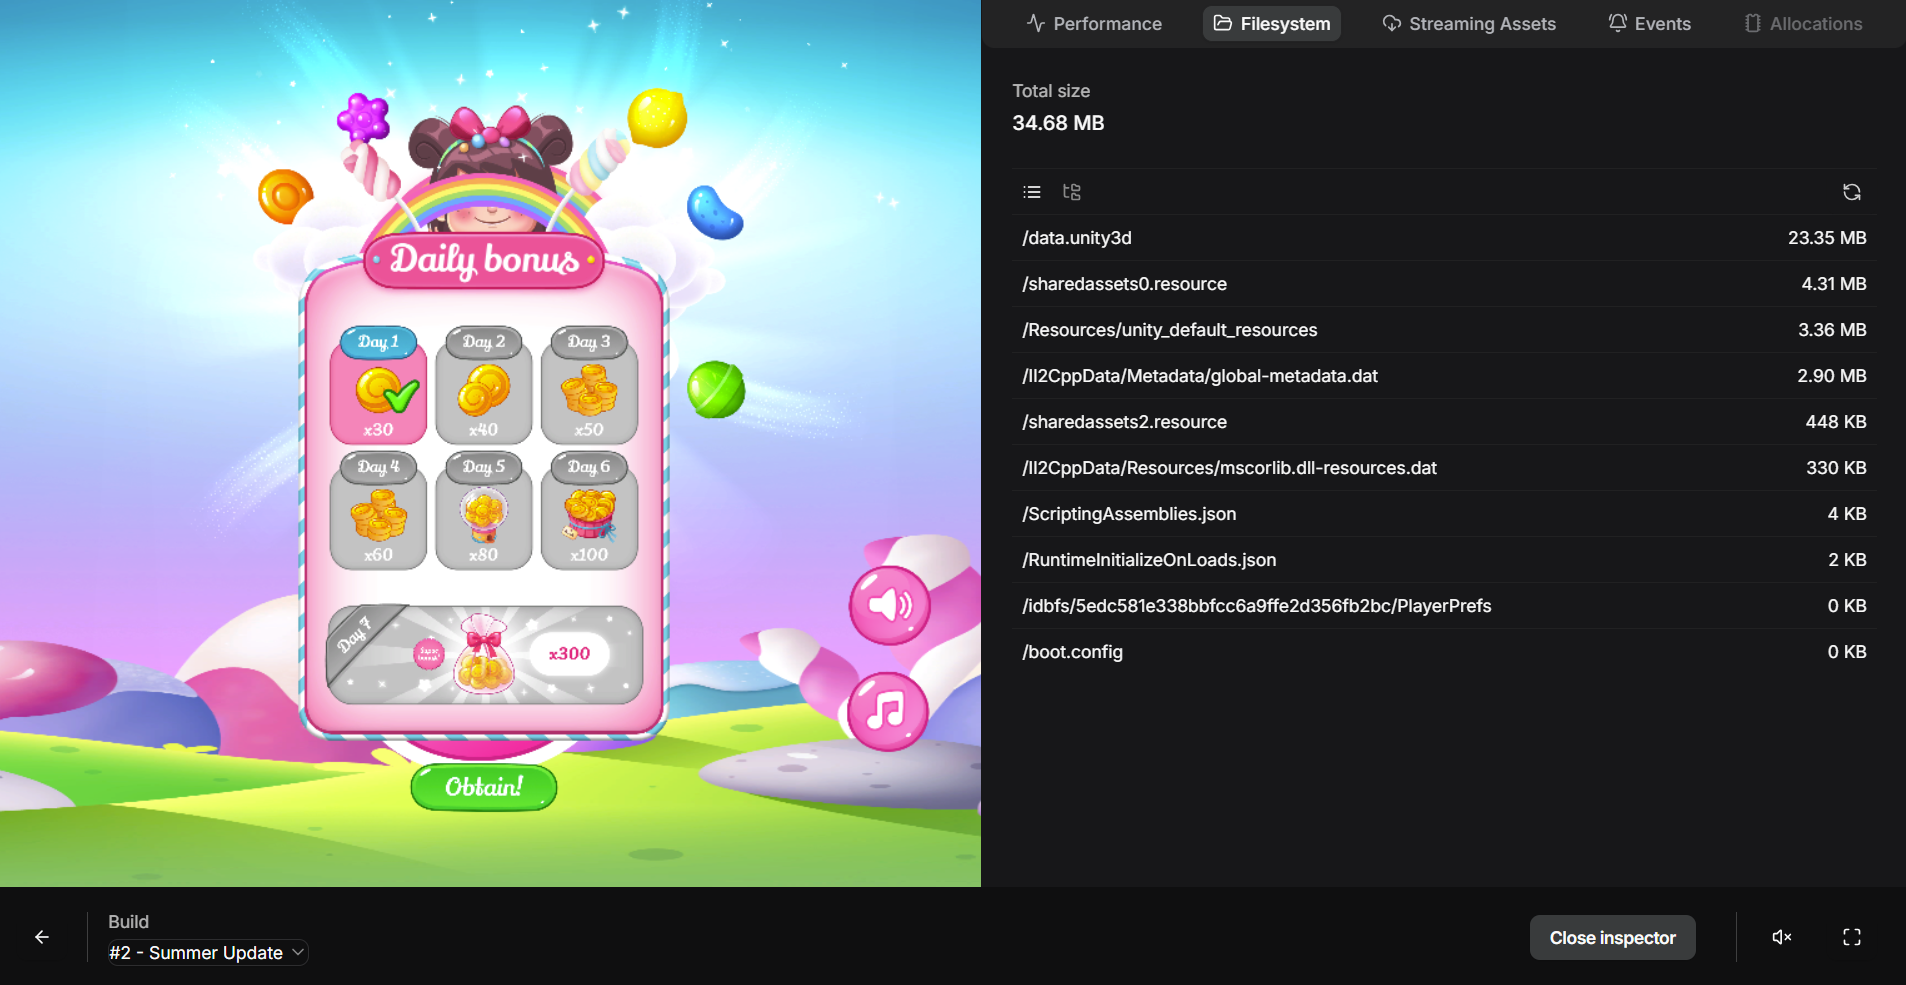
Task: Open the Allocations tab
Action: 1803,24
